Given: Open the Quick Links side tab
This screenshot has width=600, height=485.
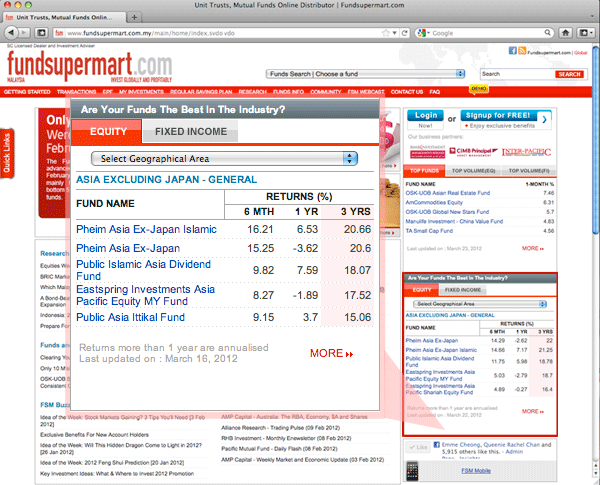Looking at the screenshot, I should point(7,154).
